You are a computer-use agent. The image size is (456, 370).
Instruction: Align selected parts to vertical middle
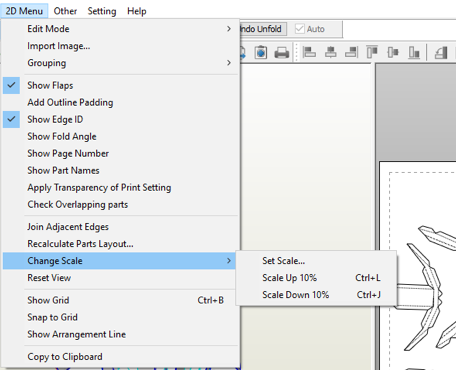(x=393, y=52)
